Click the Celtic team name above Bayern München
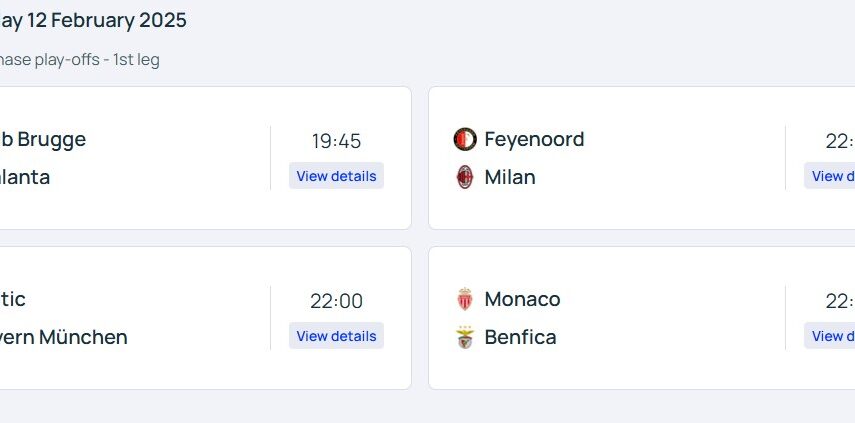The width and height of the screenshot is (855, 423). coord(14,299)
